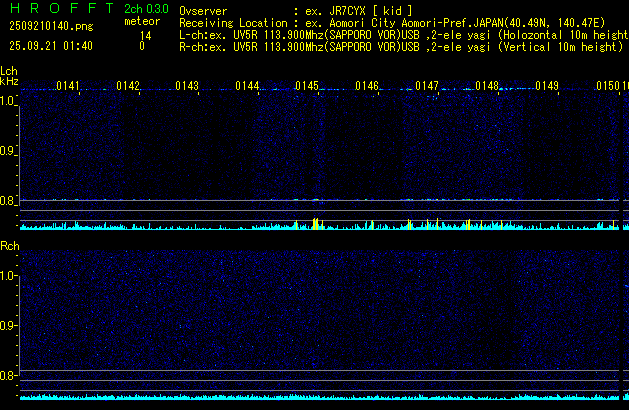Click the 2509210140.png filename label
Screen dimensions: 629x410
(x=45, y=26)
